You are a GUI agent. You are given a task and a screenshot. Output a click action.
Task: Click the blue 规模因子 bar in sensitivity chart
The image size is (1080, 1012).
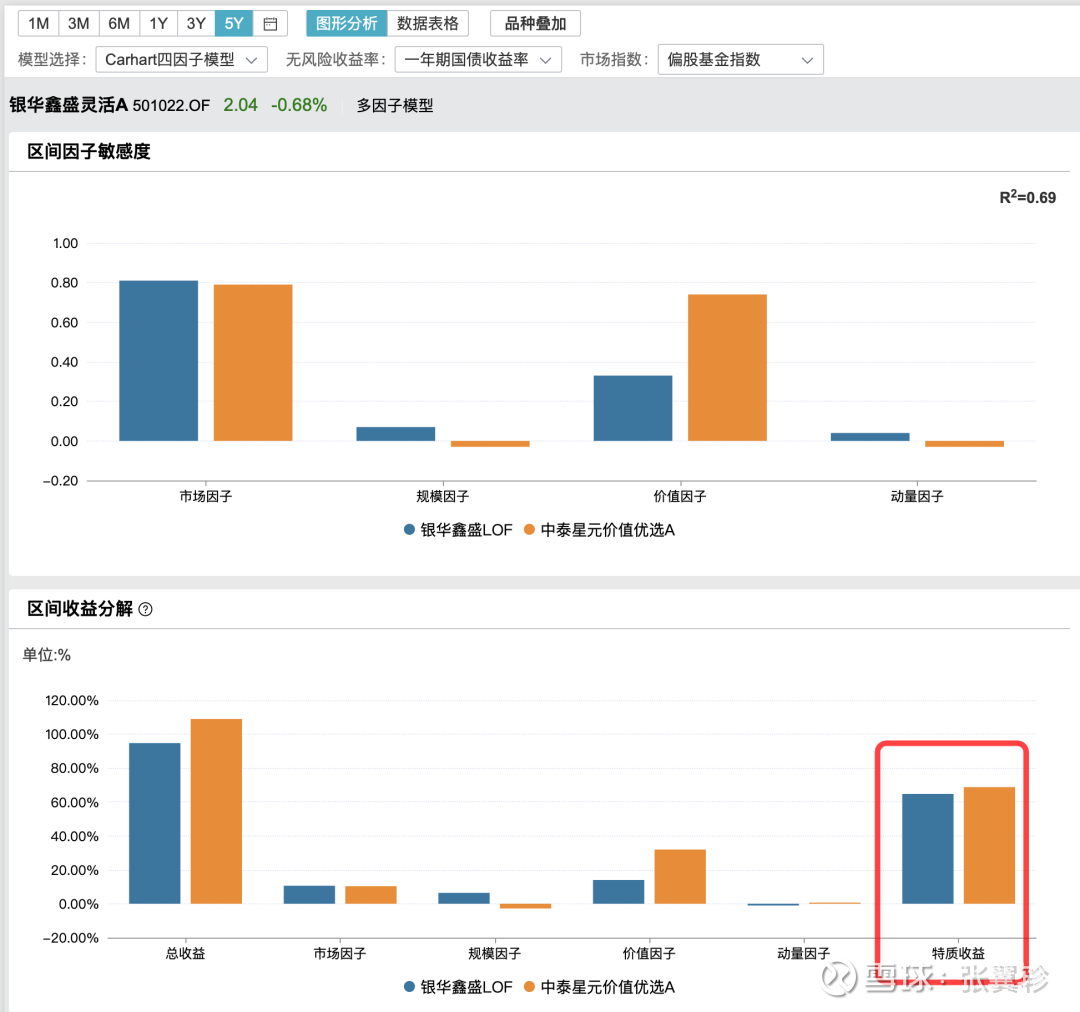[x=395, y=434]
